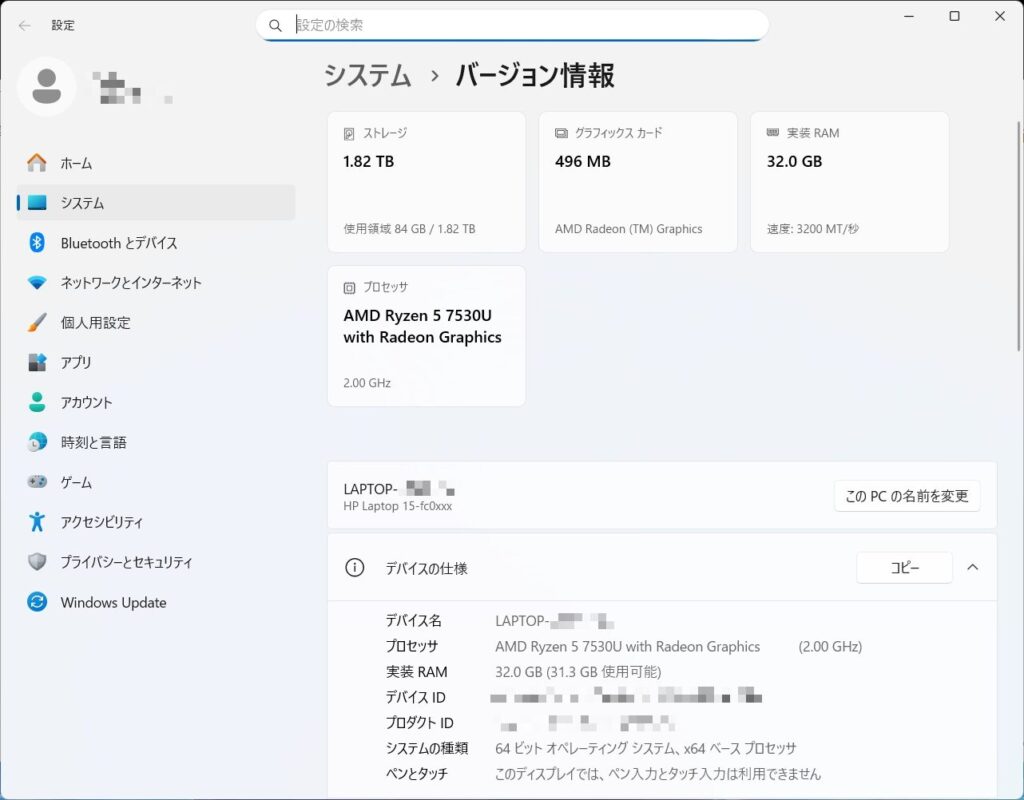Click the back arrow in title bar
The height and width of the screenshot is (800, 1024).
coord(25,25)
